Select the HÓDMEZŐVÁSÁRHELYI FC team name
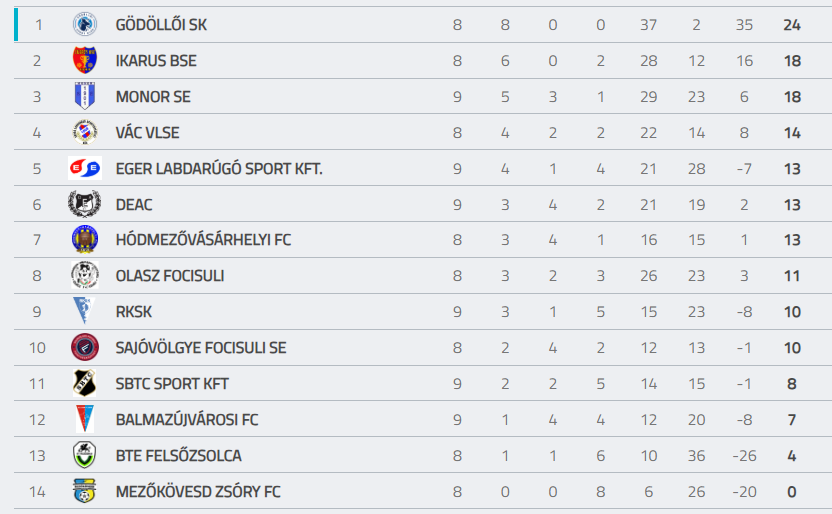This screenshot has width=832, height=514. (203, 240)
